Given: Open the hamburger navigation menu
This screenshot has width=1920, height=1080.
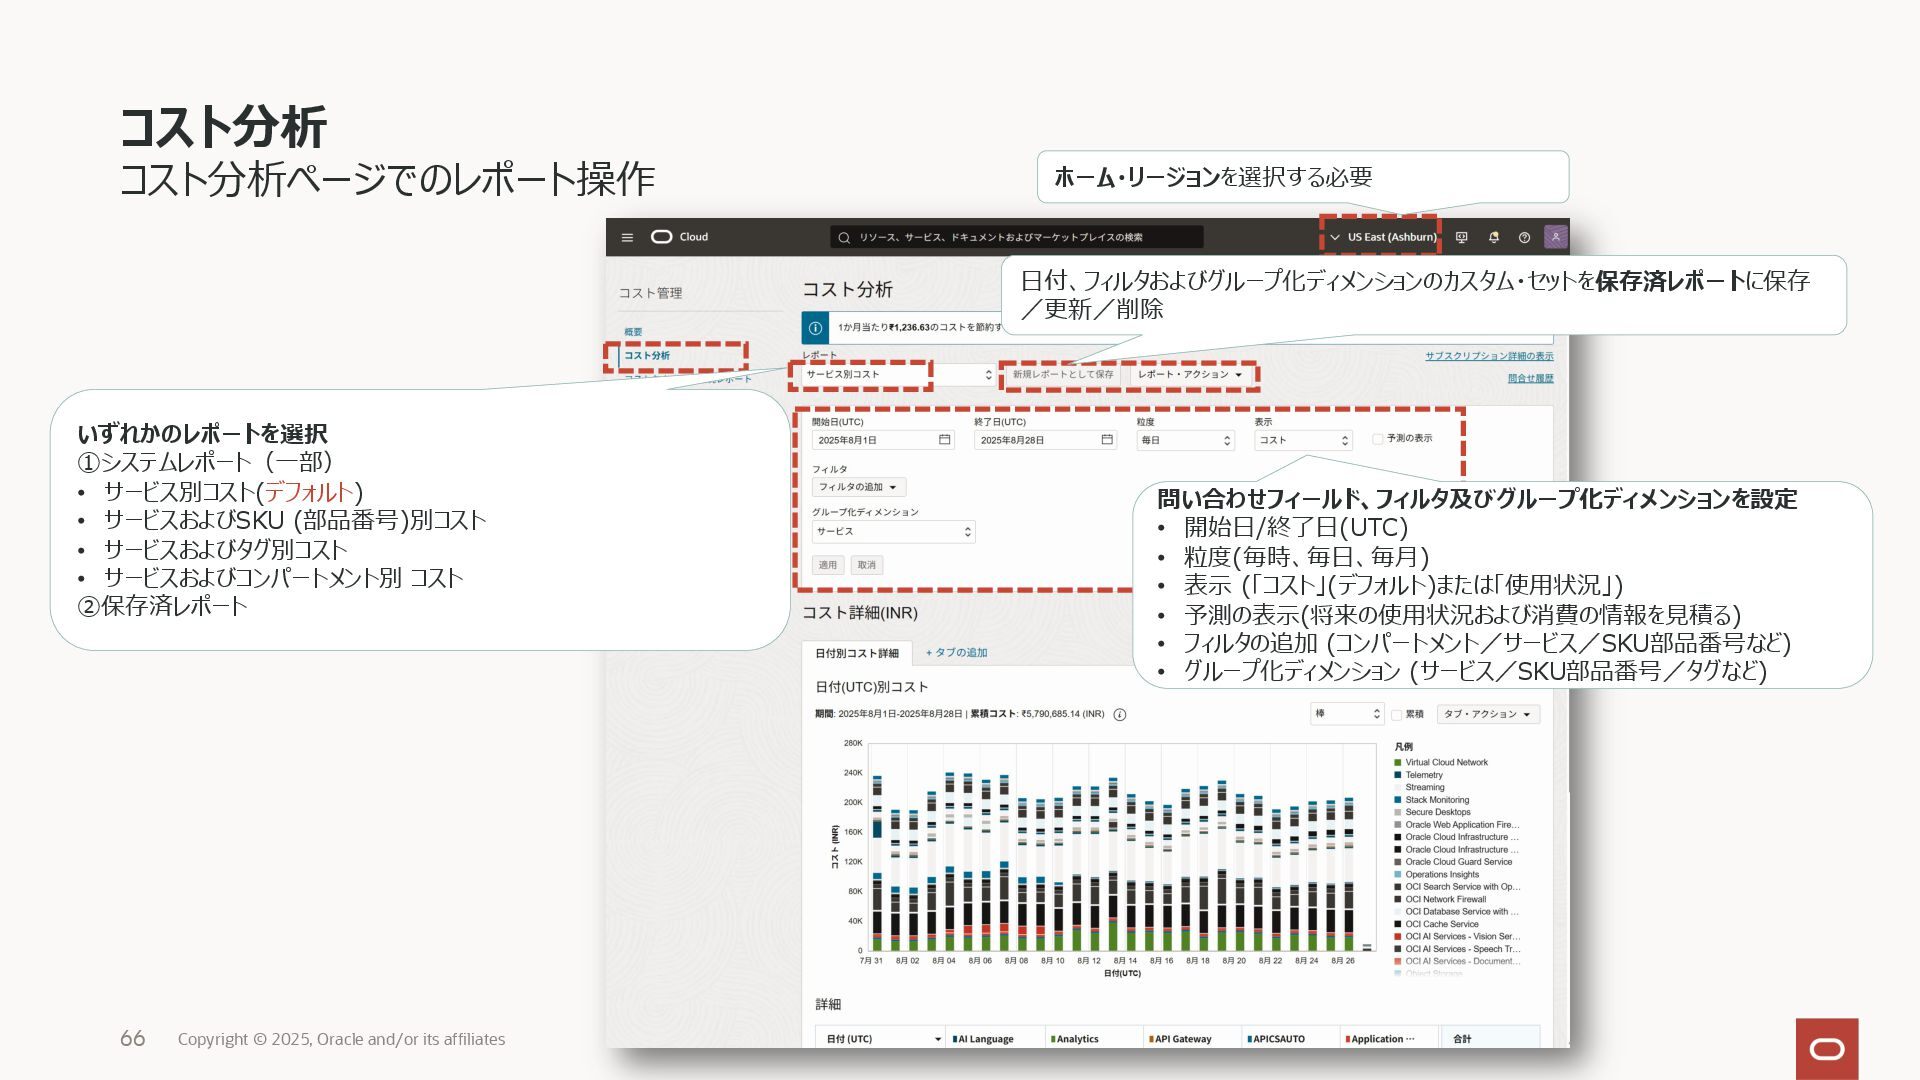Looking at the screenshot, I should point(627,238).
